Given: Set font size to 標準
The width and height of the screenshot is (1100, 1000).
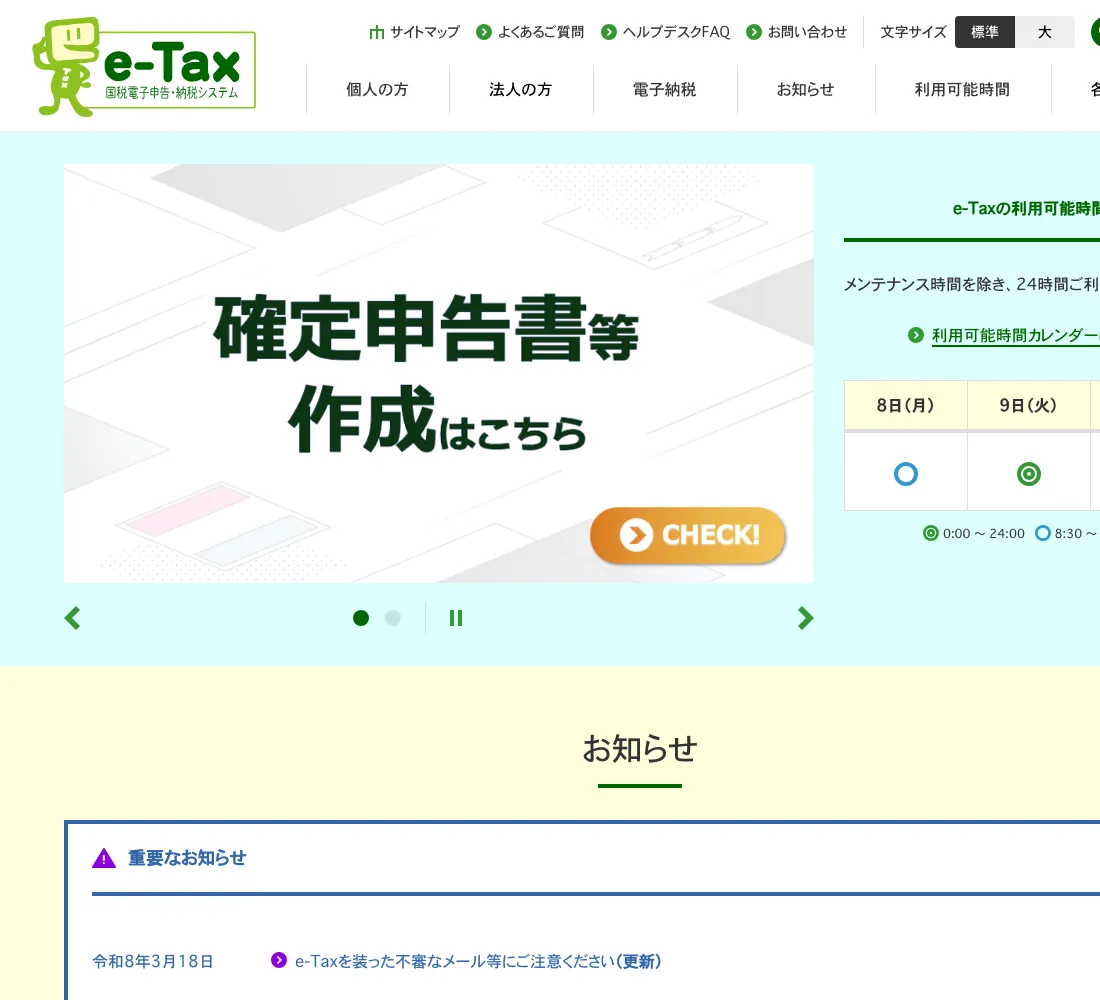Looking at the screenshot, I should coord(984,32).
